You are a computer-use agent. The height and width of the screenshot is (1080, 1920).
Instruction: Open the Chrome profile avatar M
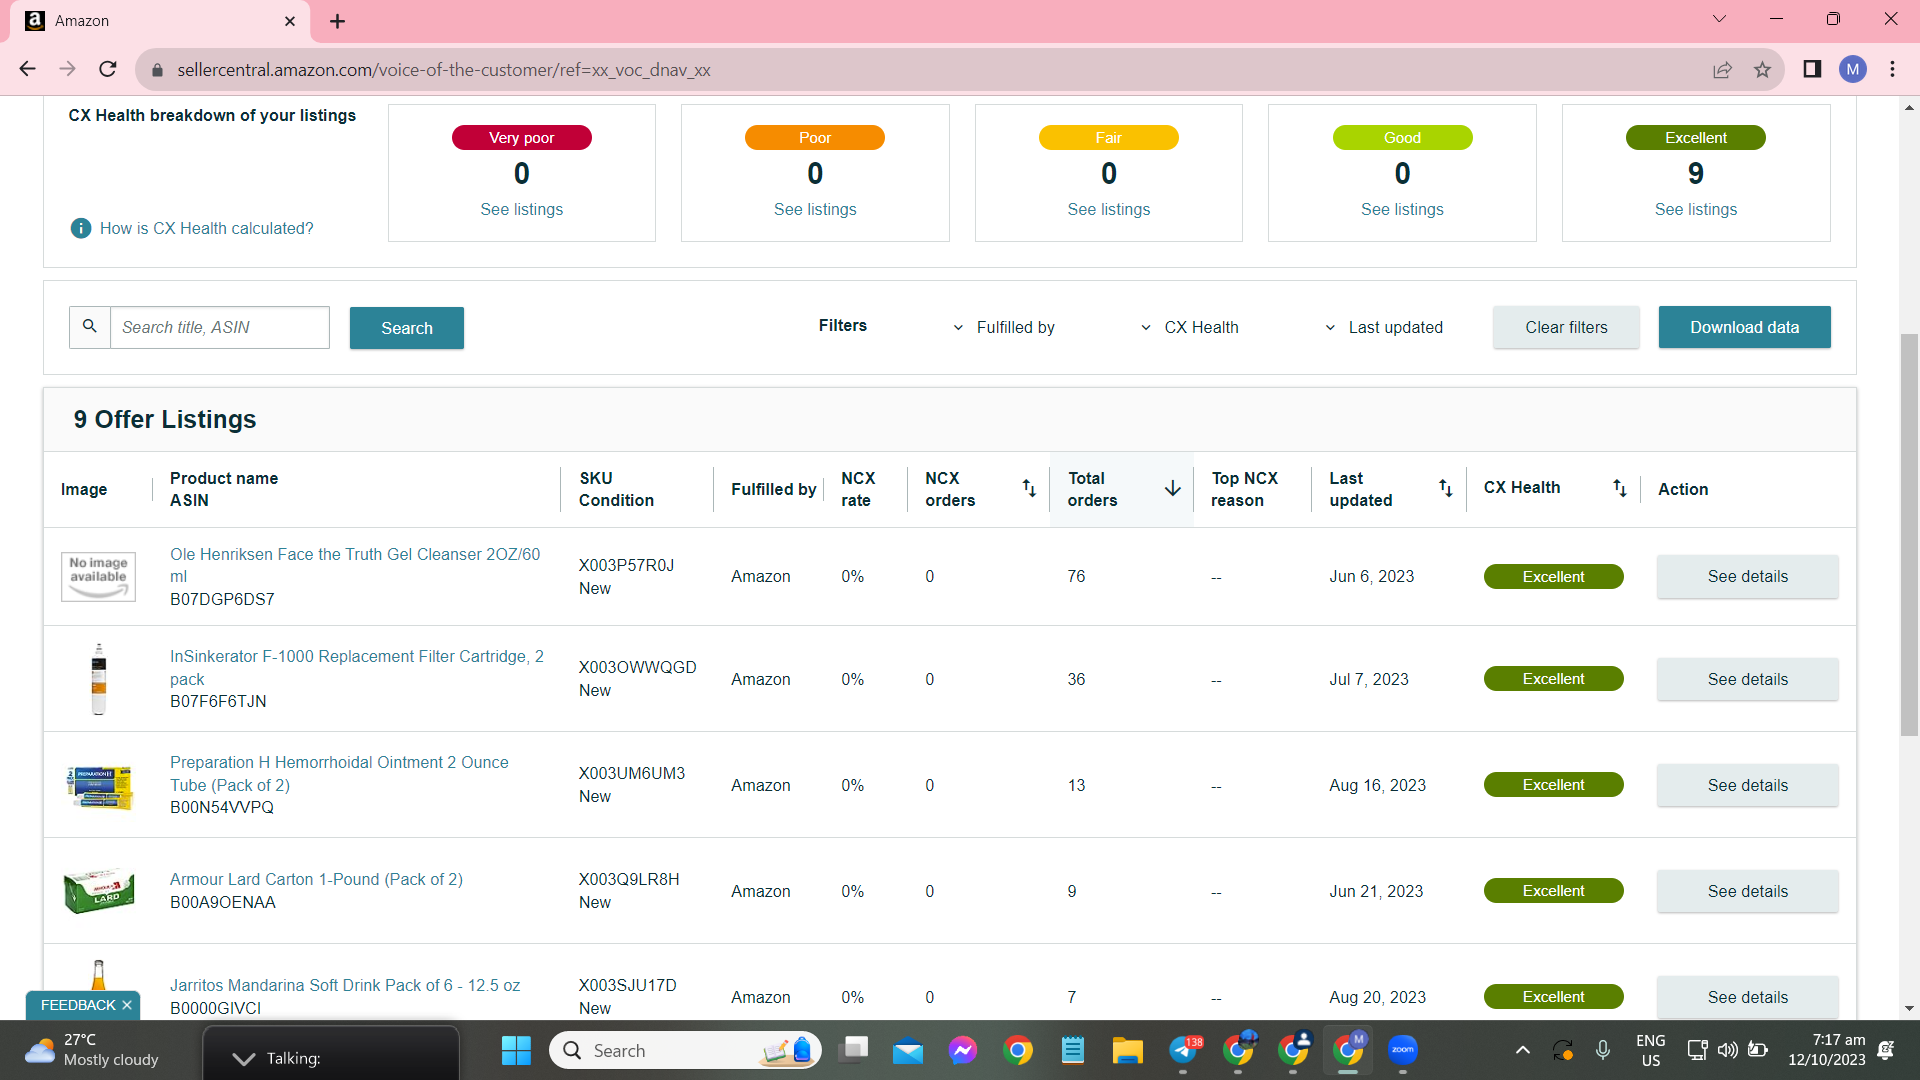pos(1853,69)
